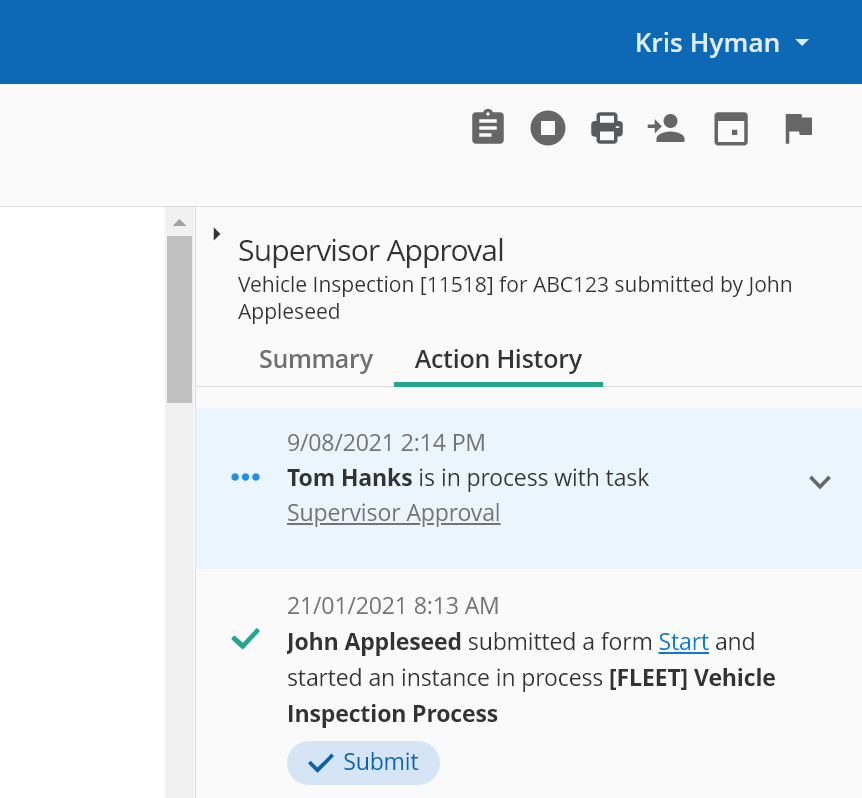Click the blue in-process dots icon
Viewport: 862px width, 798px height.
pos(245,477)
